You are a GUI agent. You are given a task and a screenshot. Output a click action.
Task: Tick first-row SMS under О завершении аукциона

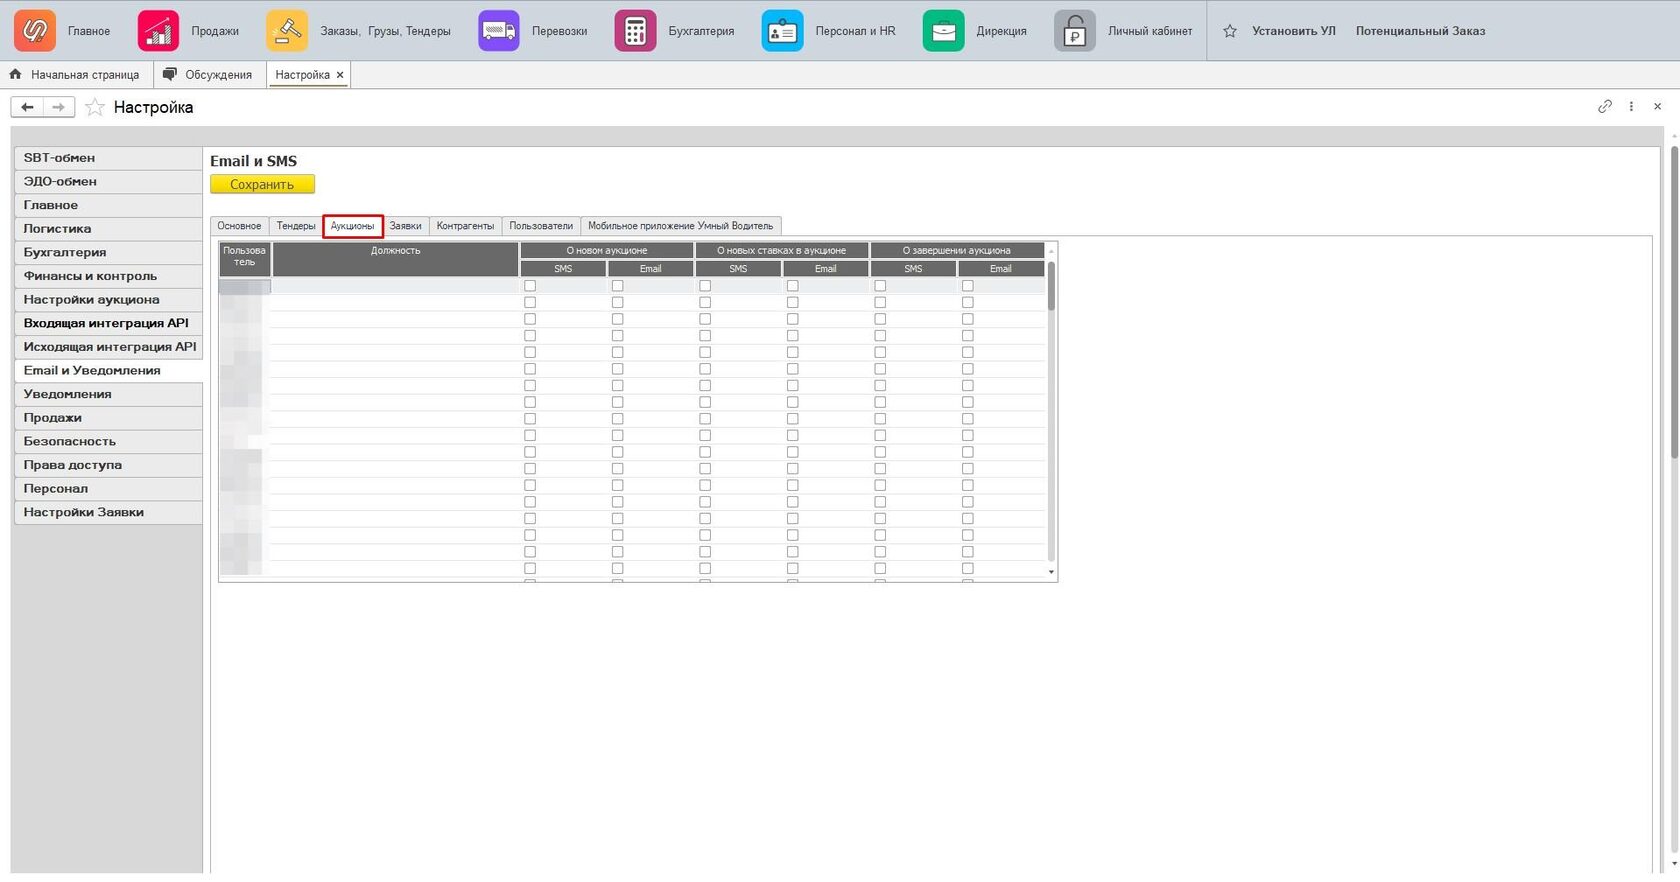coord(880,286)
